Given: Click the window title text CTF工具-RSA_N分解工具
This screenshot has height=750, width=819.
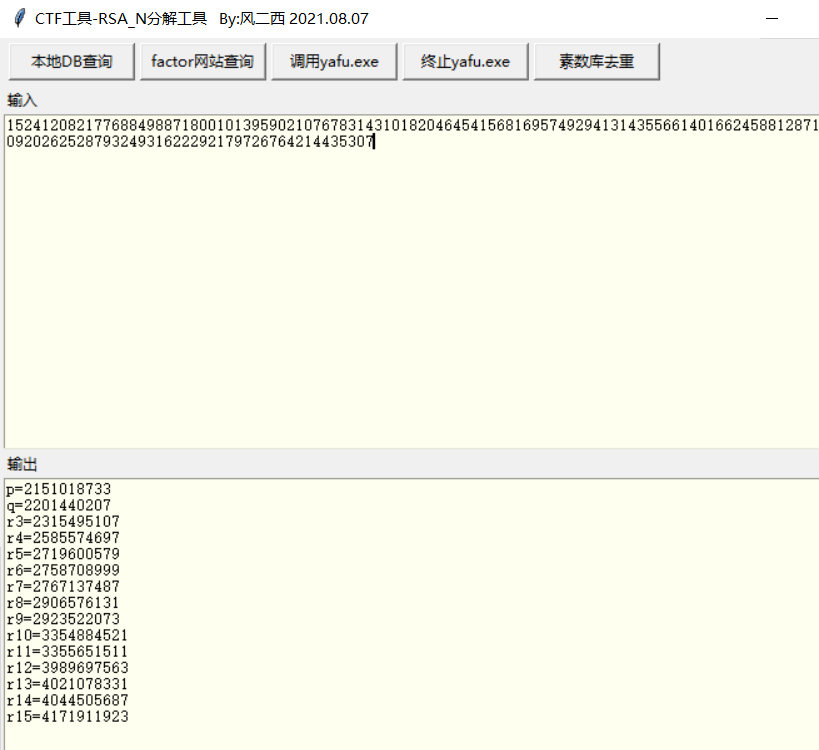Looking at the screenshot, I should pyautogui.click(x=120, y=18).
